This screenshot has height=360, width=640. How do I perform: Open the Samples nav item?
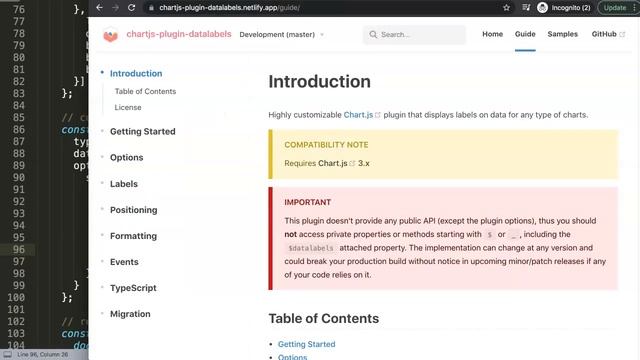[562, 34]
